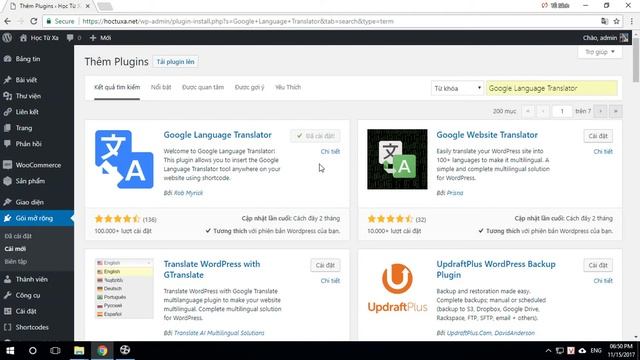Open author link Rob Myrick

(x=188, y=193)
